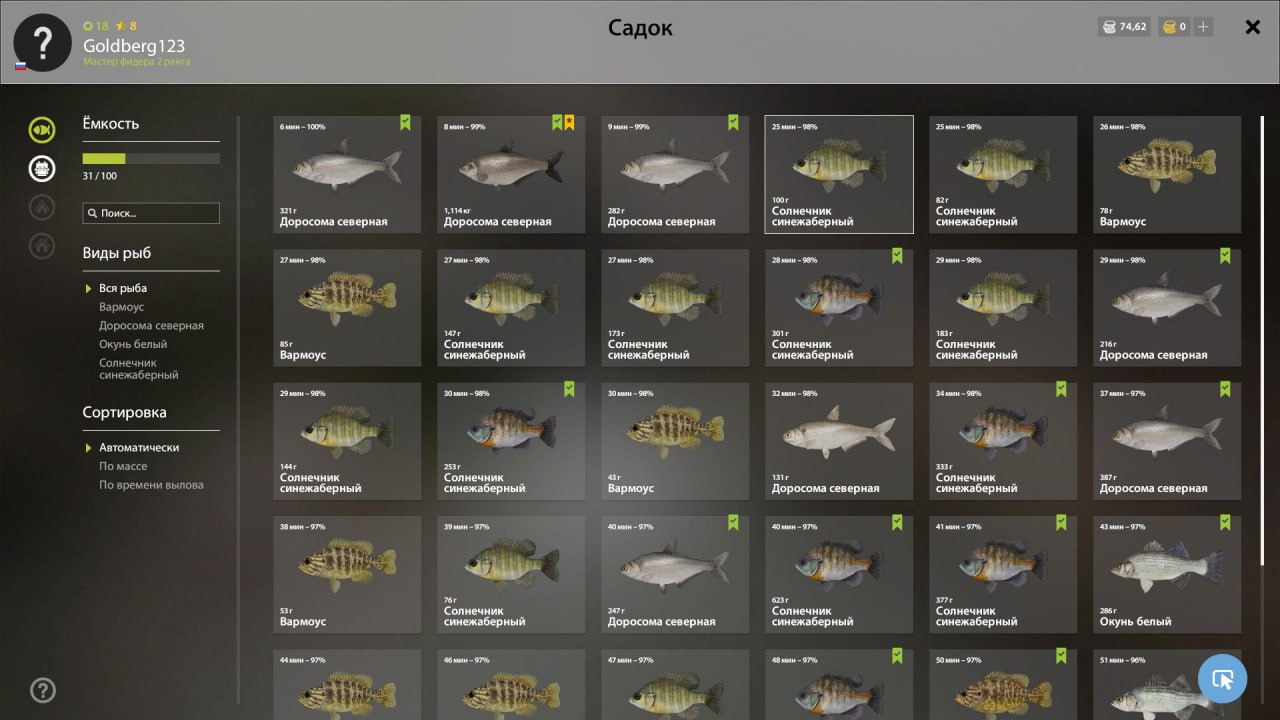This screenshot has width=1280, height=720.
Task: Click the tent camp sidebar icon
Action: (42, 207)
